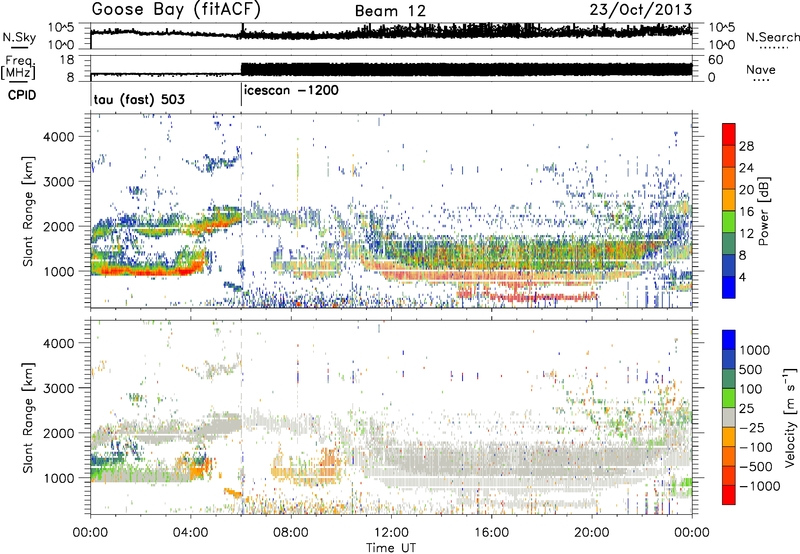Click the 'Goose Bay (fitACF)' title
Image resolution: width=800 pixels, height=554 pixels.
[176, 10]
